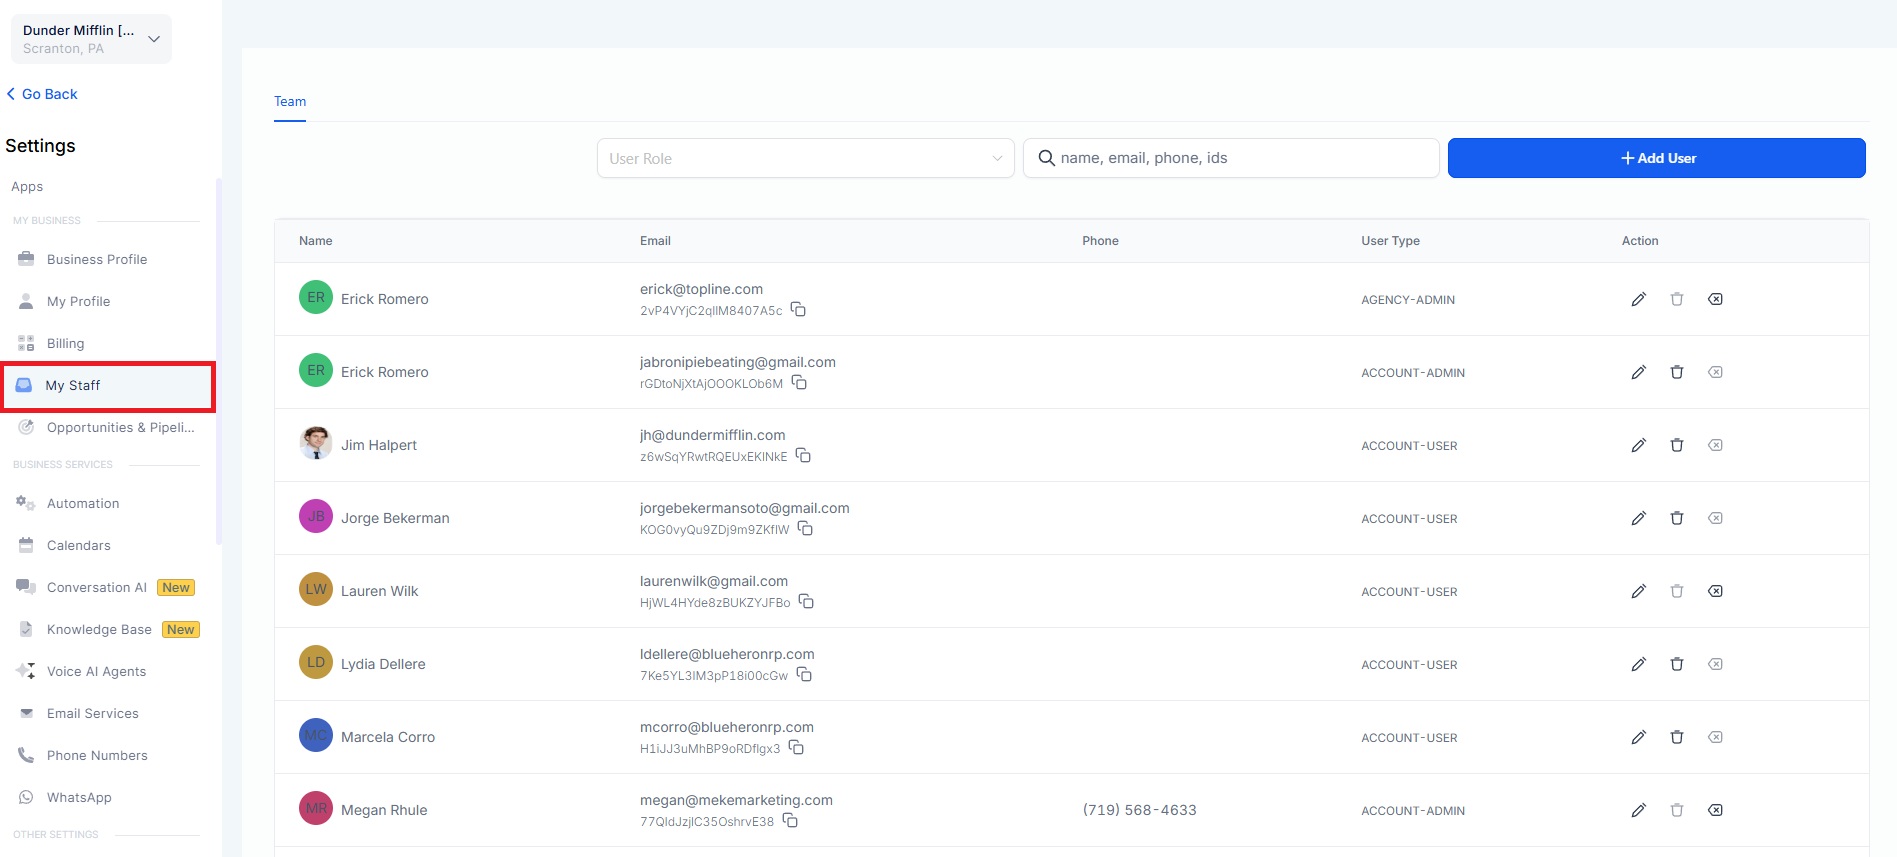Click the sidebar scrollbar
The image size is (1897, 857).
(x=218, y=360)
